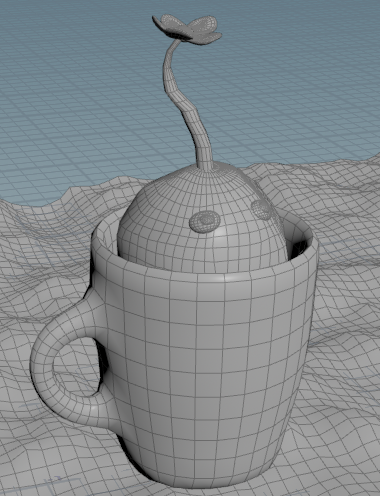380x496 pixels.
Task: Click the curved stem above the egg
Action: point(187,103)
